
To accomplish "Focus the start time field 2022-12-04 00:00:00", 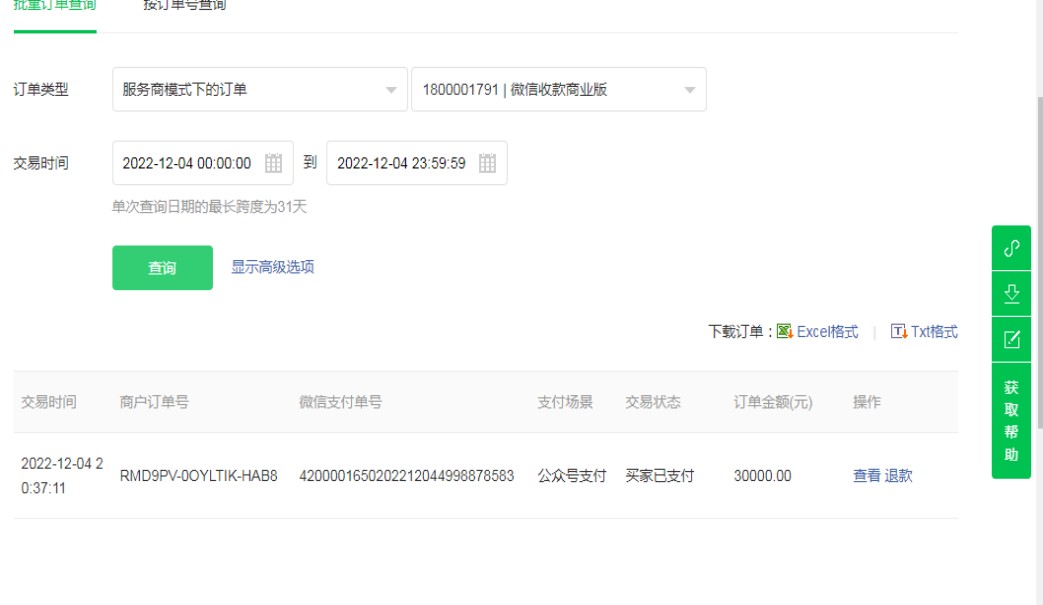I will [188, 163].
